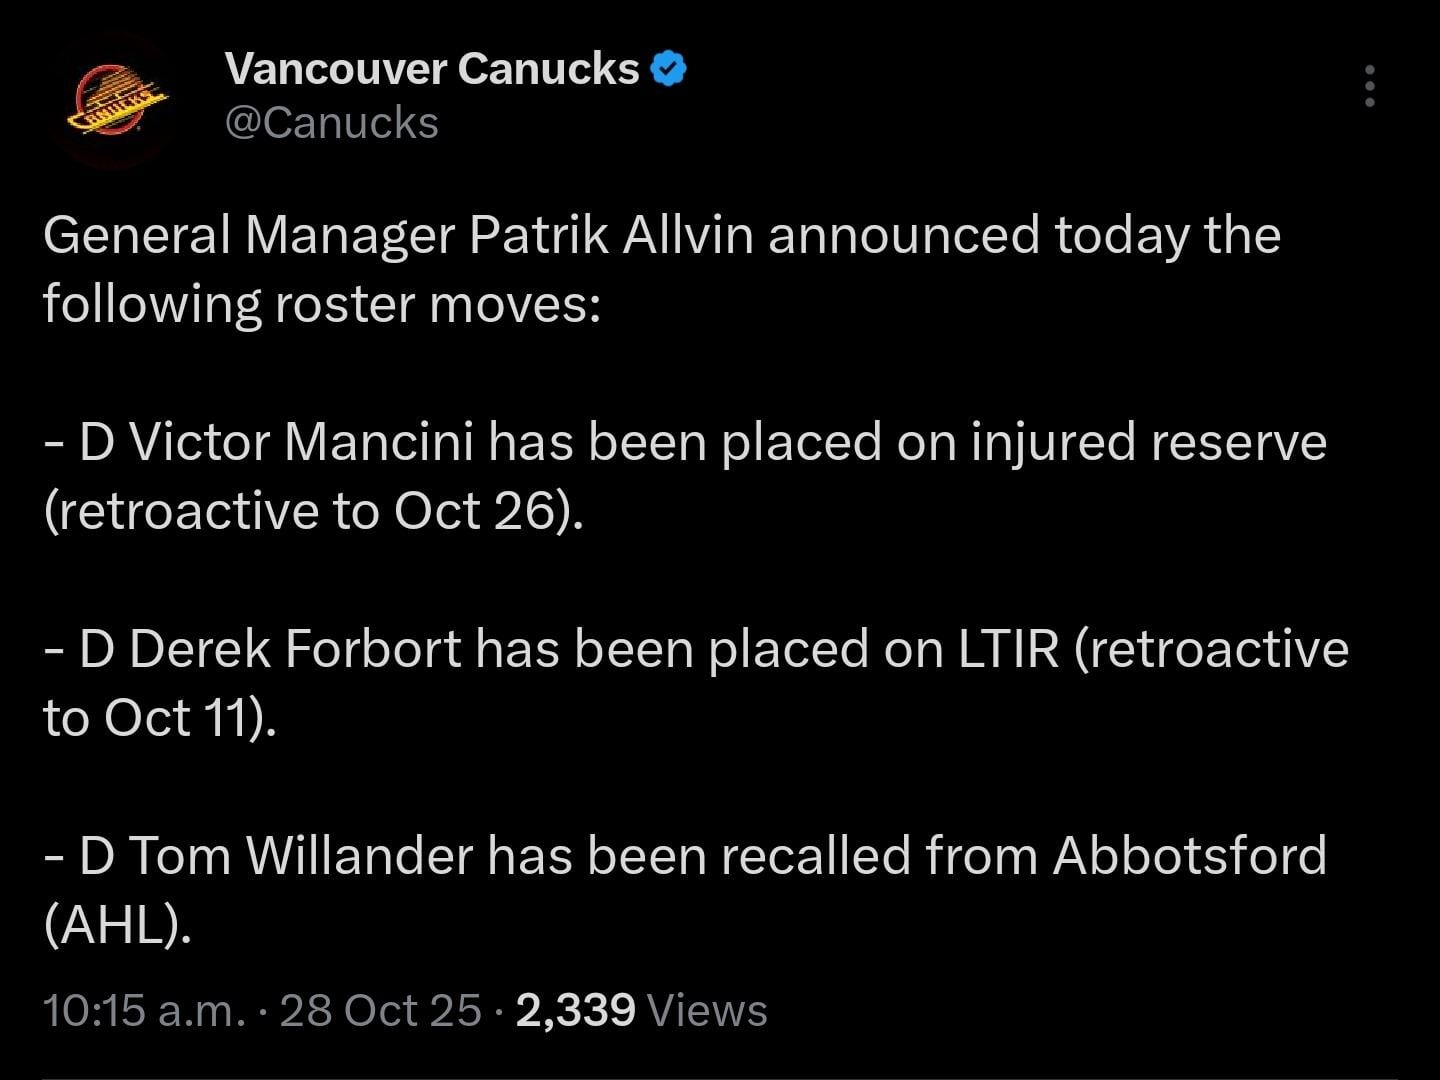Open the @Canucks handle link
The height and width of the screenshot is (1080, 1440).
332,123
